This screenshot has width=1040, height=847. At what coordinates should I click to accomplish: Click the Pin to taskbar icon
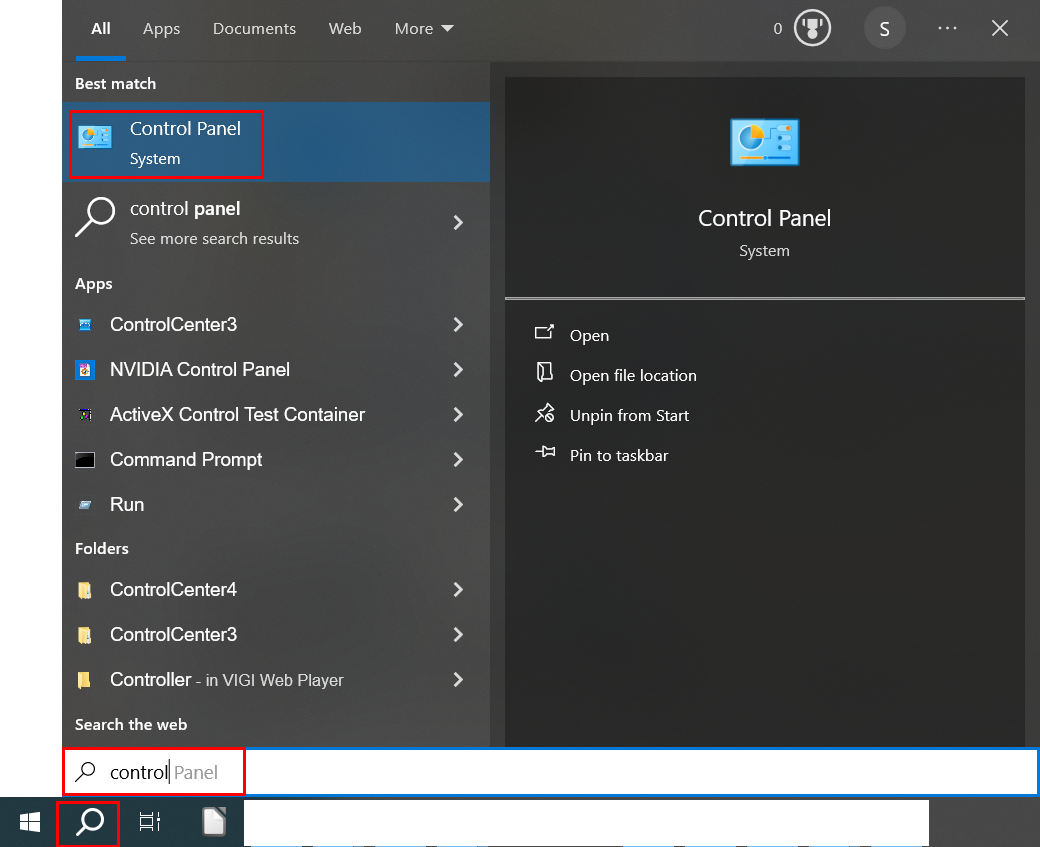pos(545,452)
